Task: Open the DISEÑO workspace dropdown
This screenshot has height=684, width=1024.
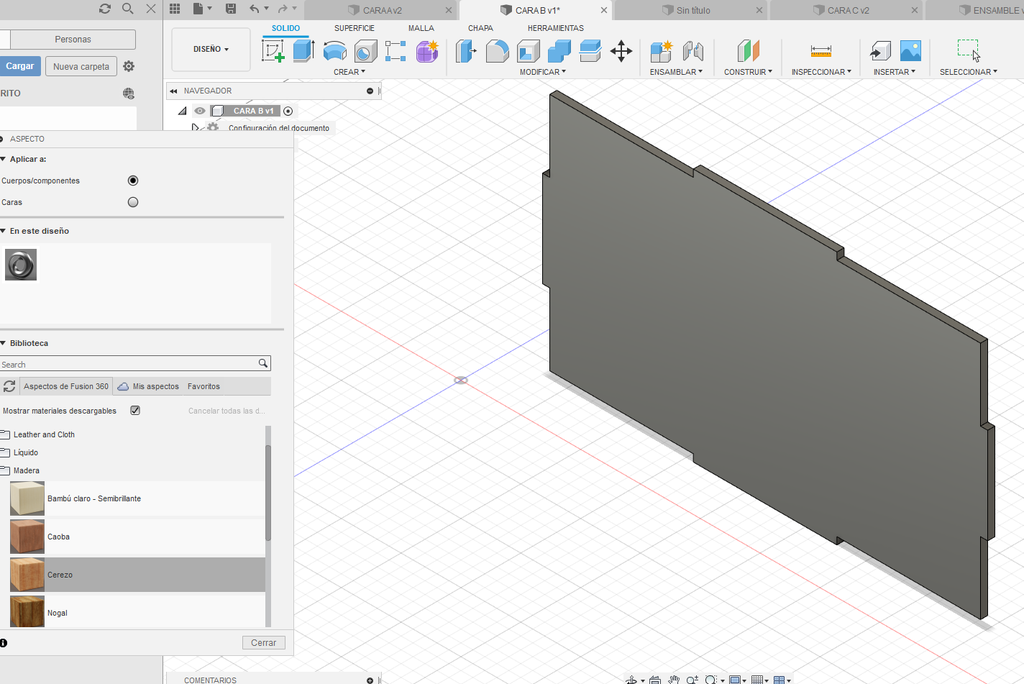Action: (x=211, y=49)
